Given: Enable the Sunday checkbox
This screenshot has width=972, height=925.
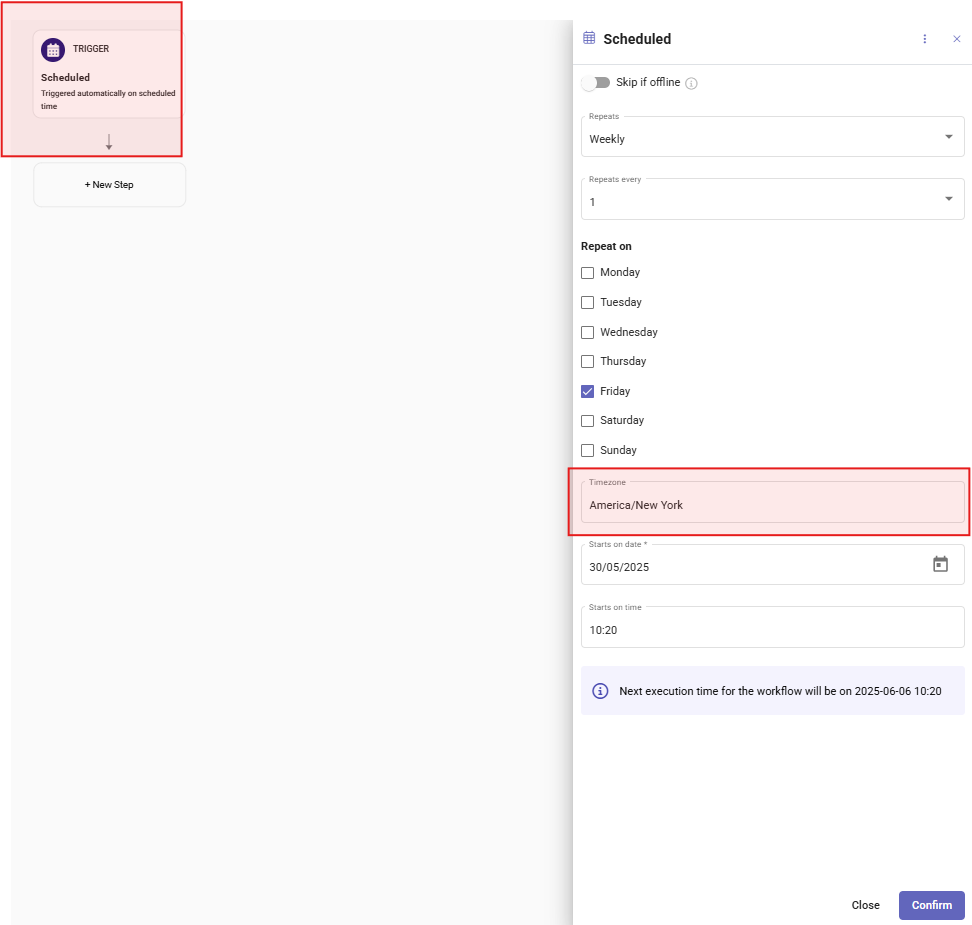Looking at the screenshot, I should [587, 450].
